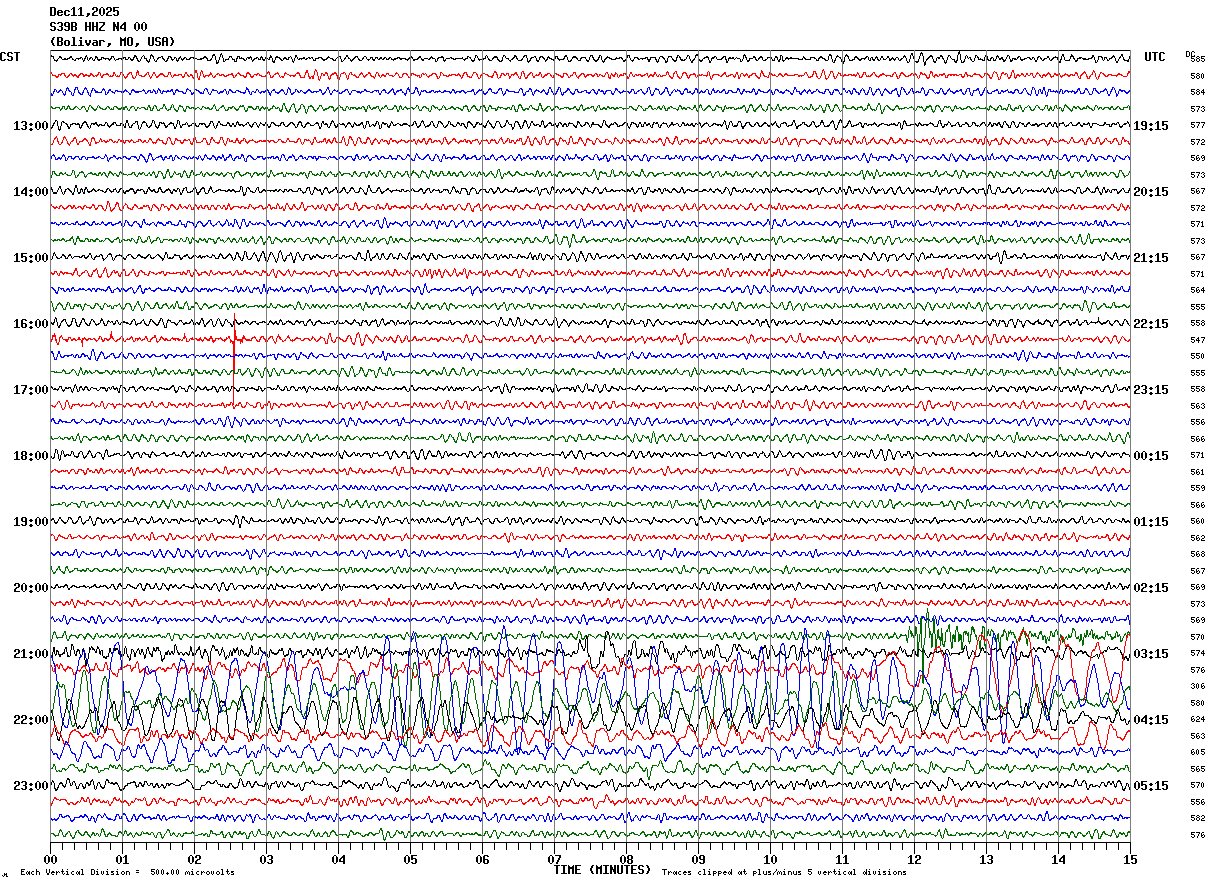Image resolution: width=1210 pixels, height=886 pixels.
Task: Click the Dec11,2025 date label
Action: click(x=84, y=12)
